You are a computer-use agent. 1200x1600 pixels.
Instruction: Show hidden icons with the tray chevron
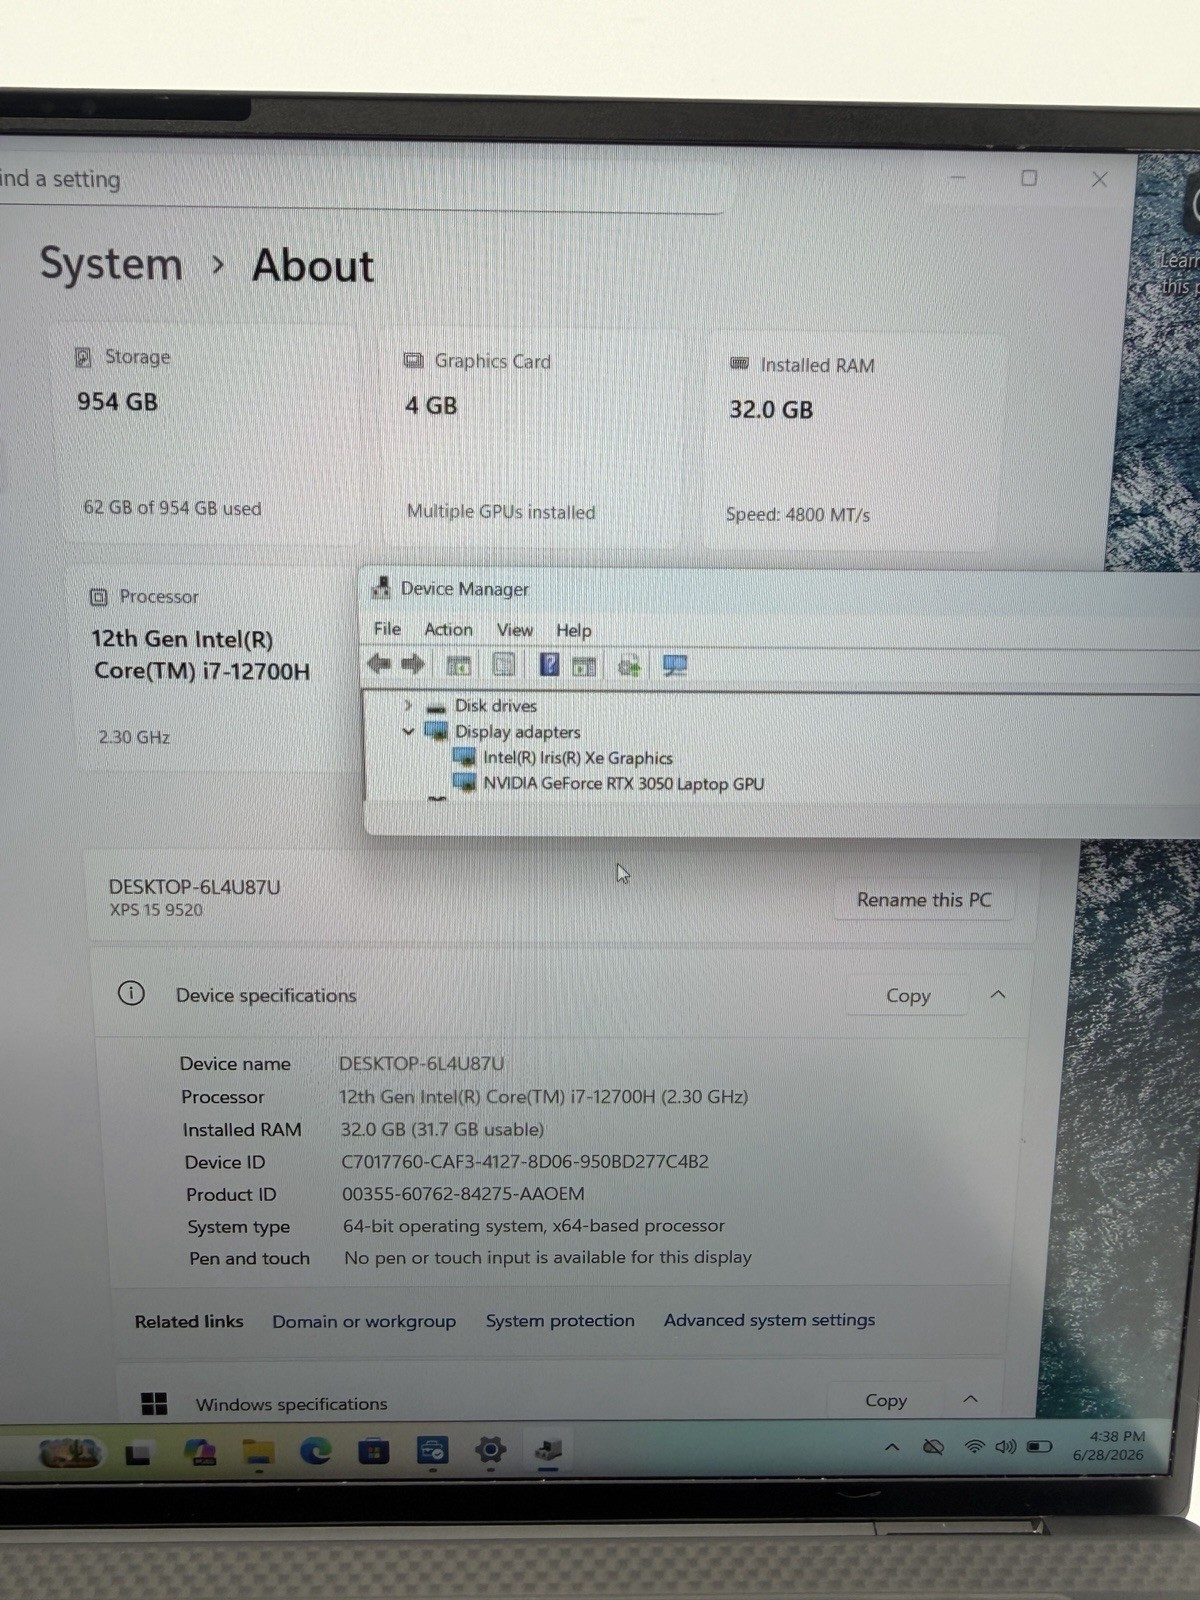892,1447
